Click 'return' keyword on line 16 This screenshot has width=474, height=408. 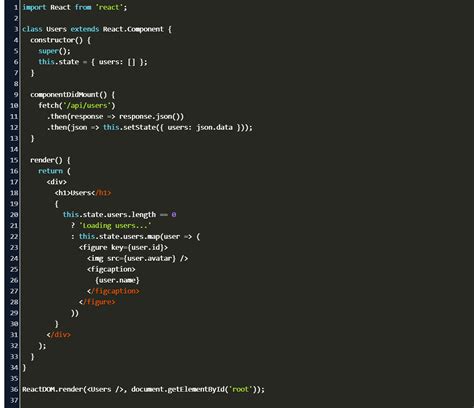coord(50,171)
